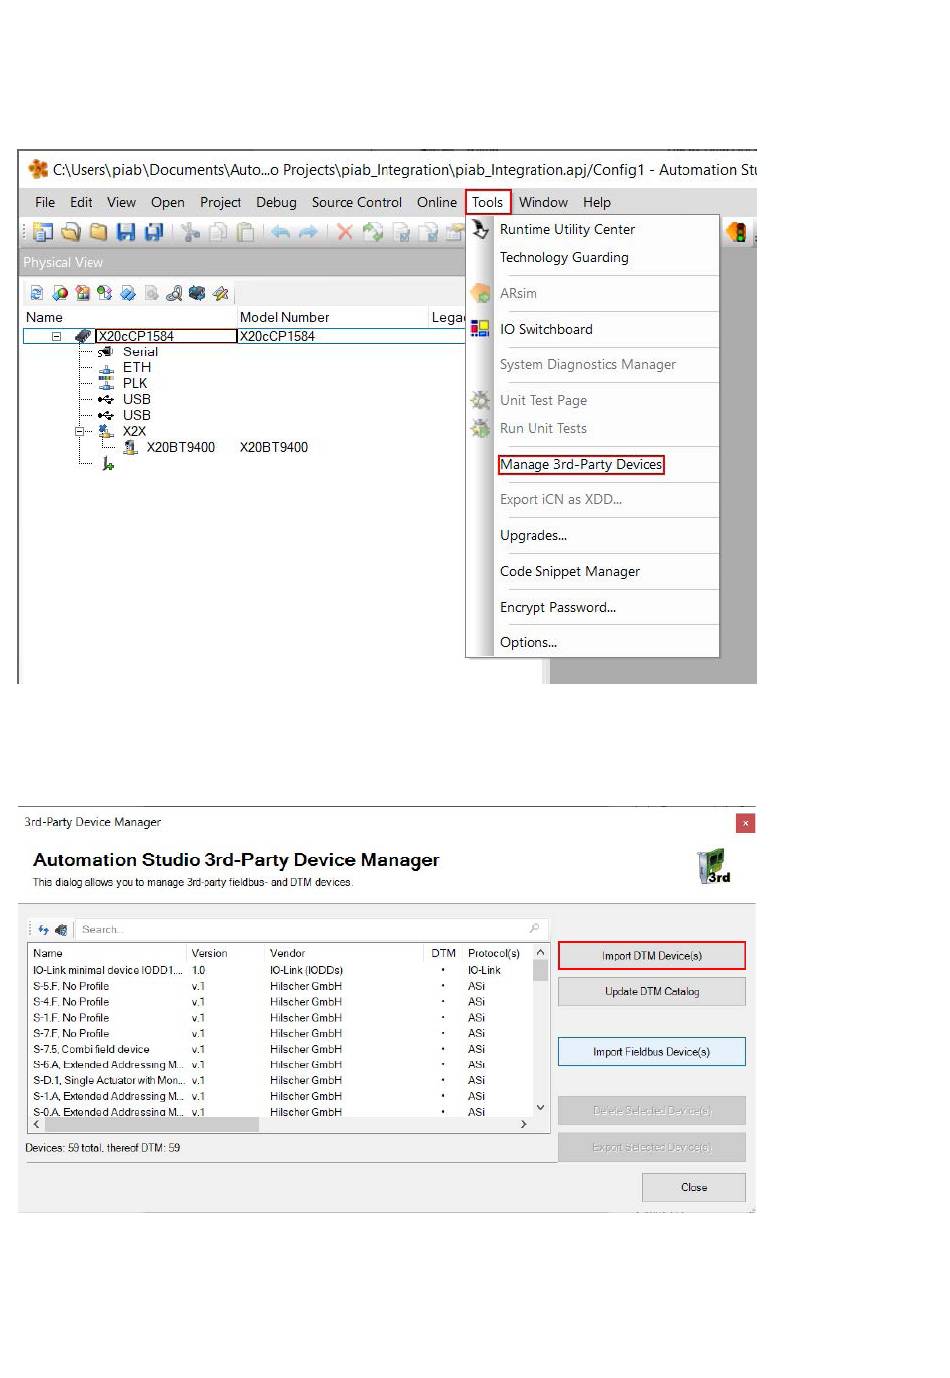Select Upgrades... from Tools menu

(533, 535)
